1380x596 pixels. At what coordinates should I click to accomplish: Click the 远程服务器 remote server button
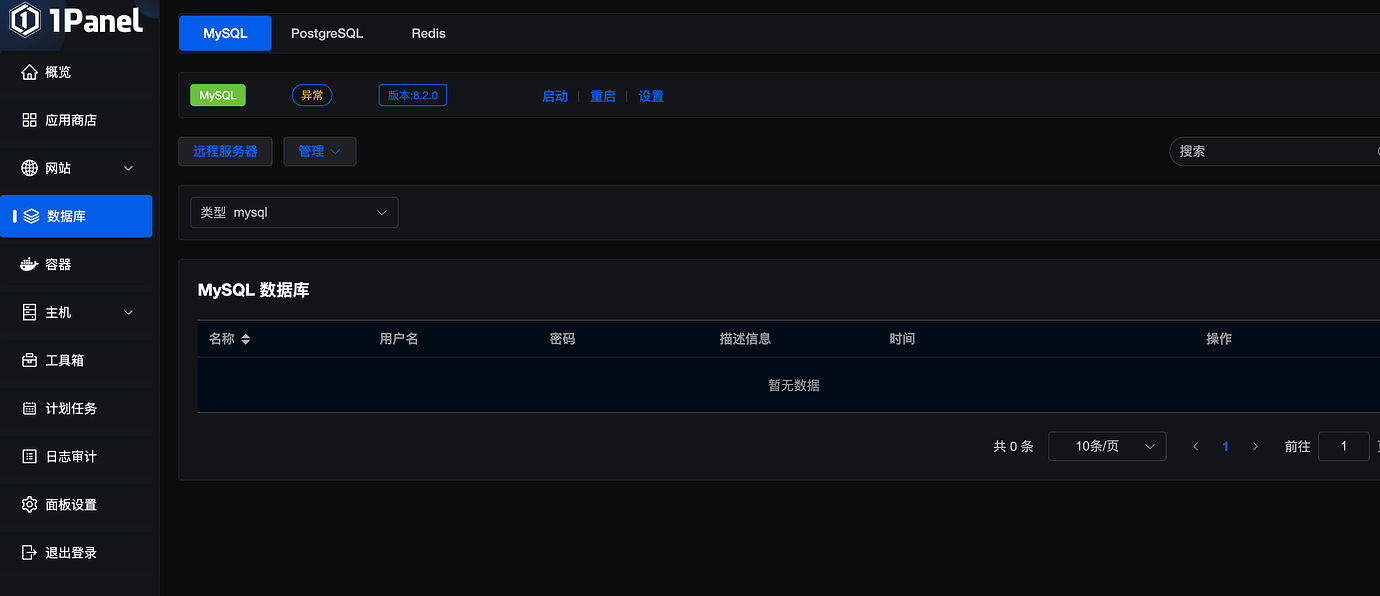pos(225,151)
